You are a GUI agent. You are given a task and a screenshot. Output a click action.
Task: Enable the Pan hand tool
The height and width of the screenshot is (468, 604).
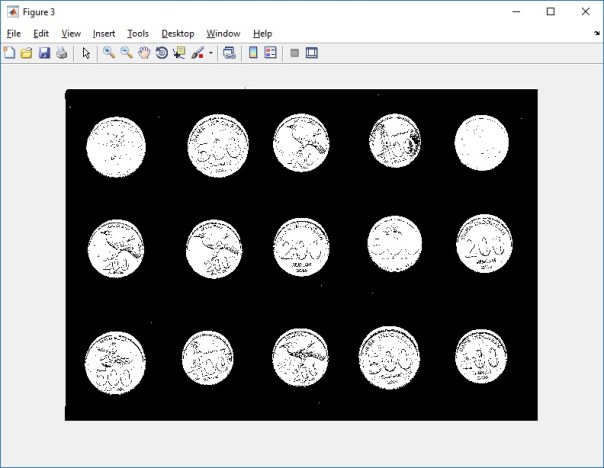coord(144,53)
